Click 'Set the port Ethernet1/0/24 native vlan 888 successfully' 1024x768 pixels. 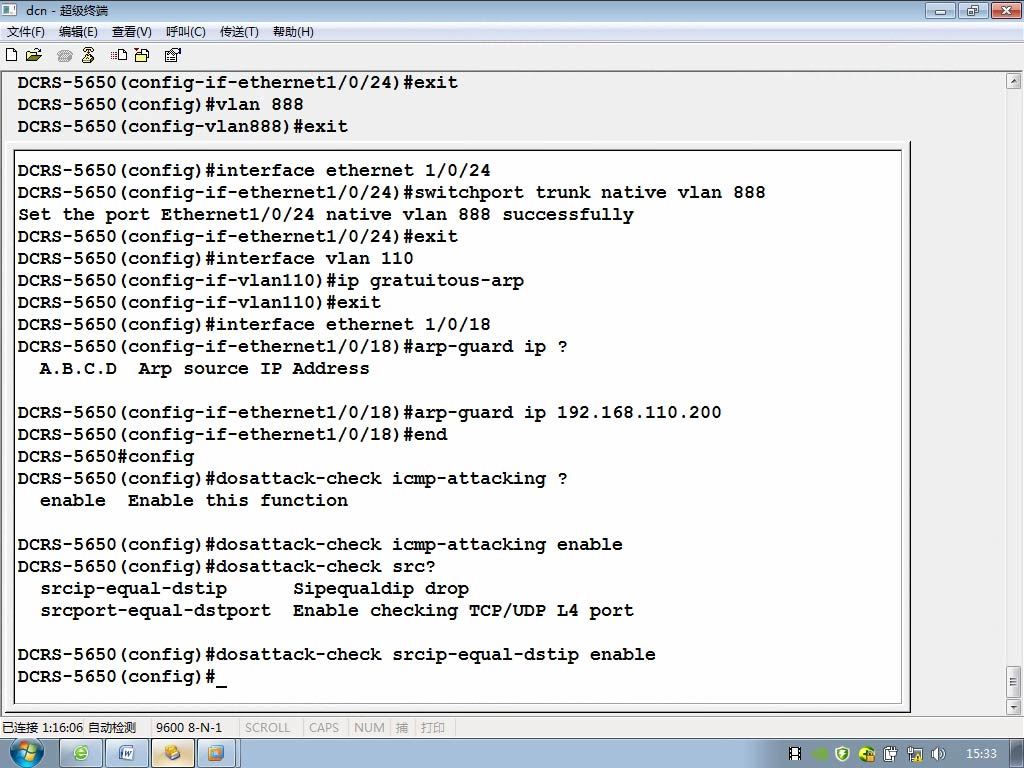click(326, 214)
